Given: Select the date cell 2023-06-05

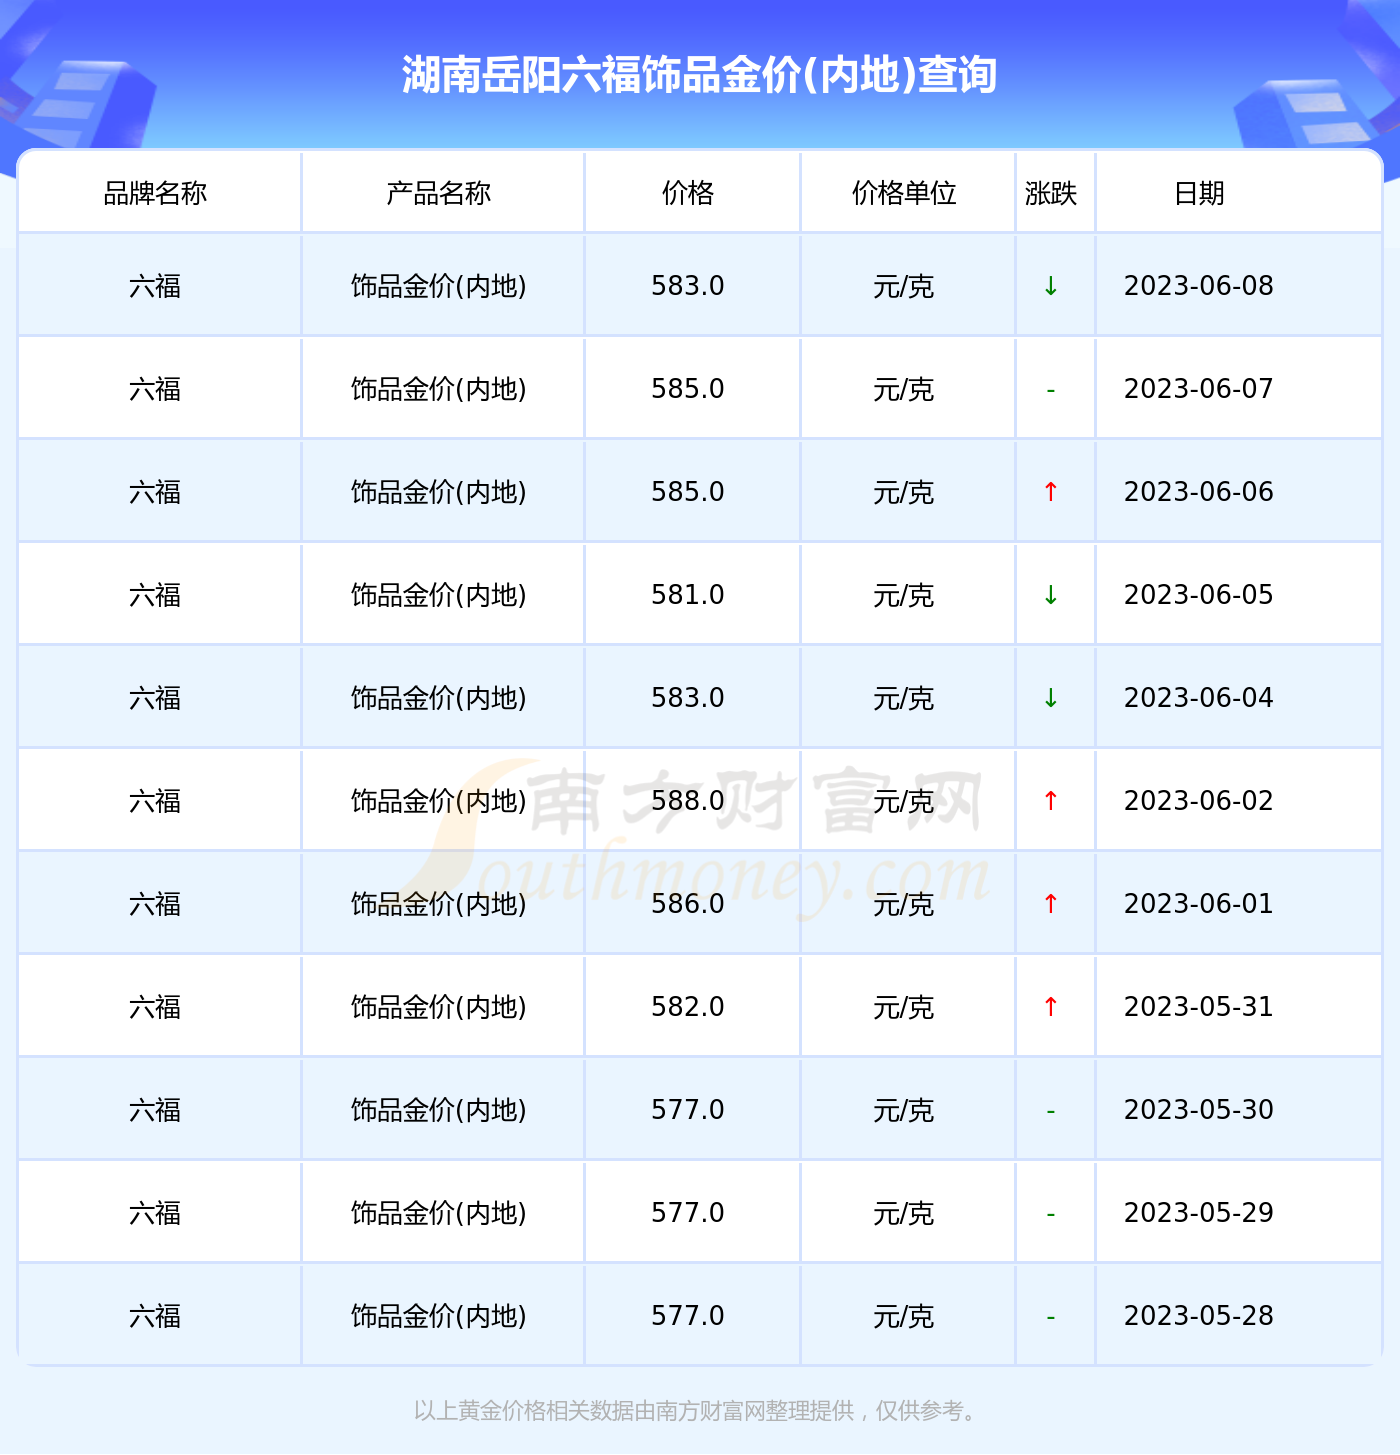Looking at the screenshot, I should pos(1199,595).
